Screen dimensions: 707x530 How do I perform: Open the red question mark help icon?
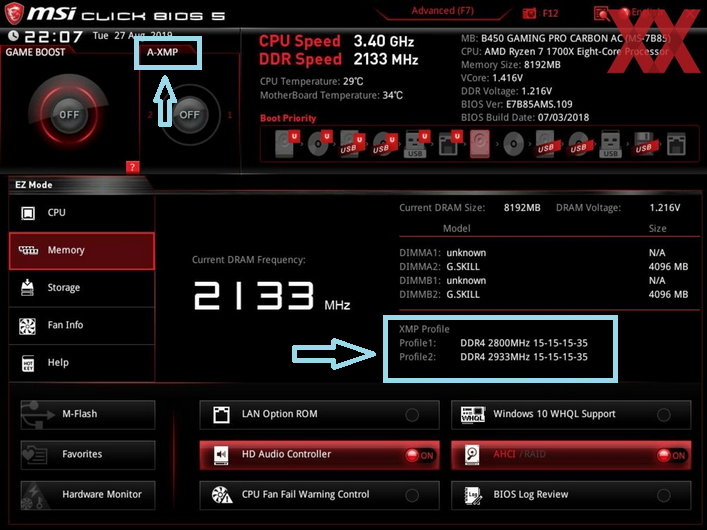pyautogui.click(x=132, y=167)
